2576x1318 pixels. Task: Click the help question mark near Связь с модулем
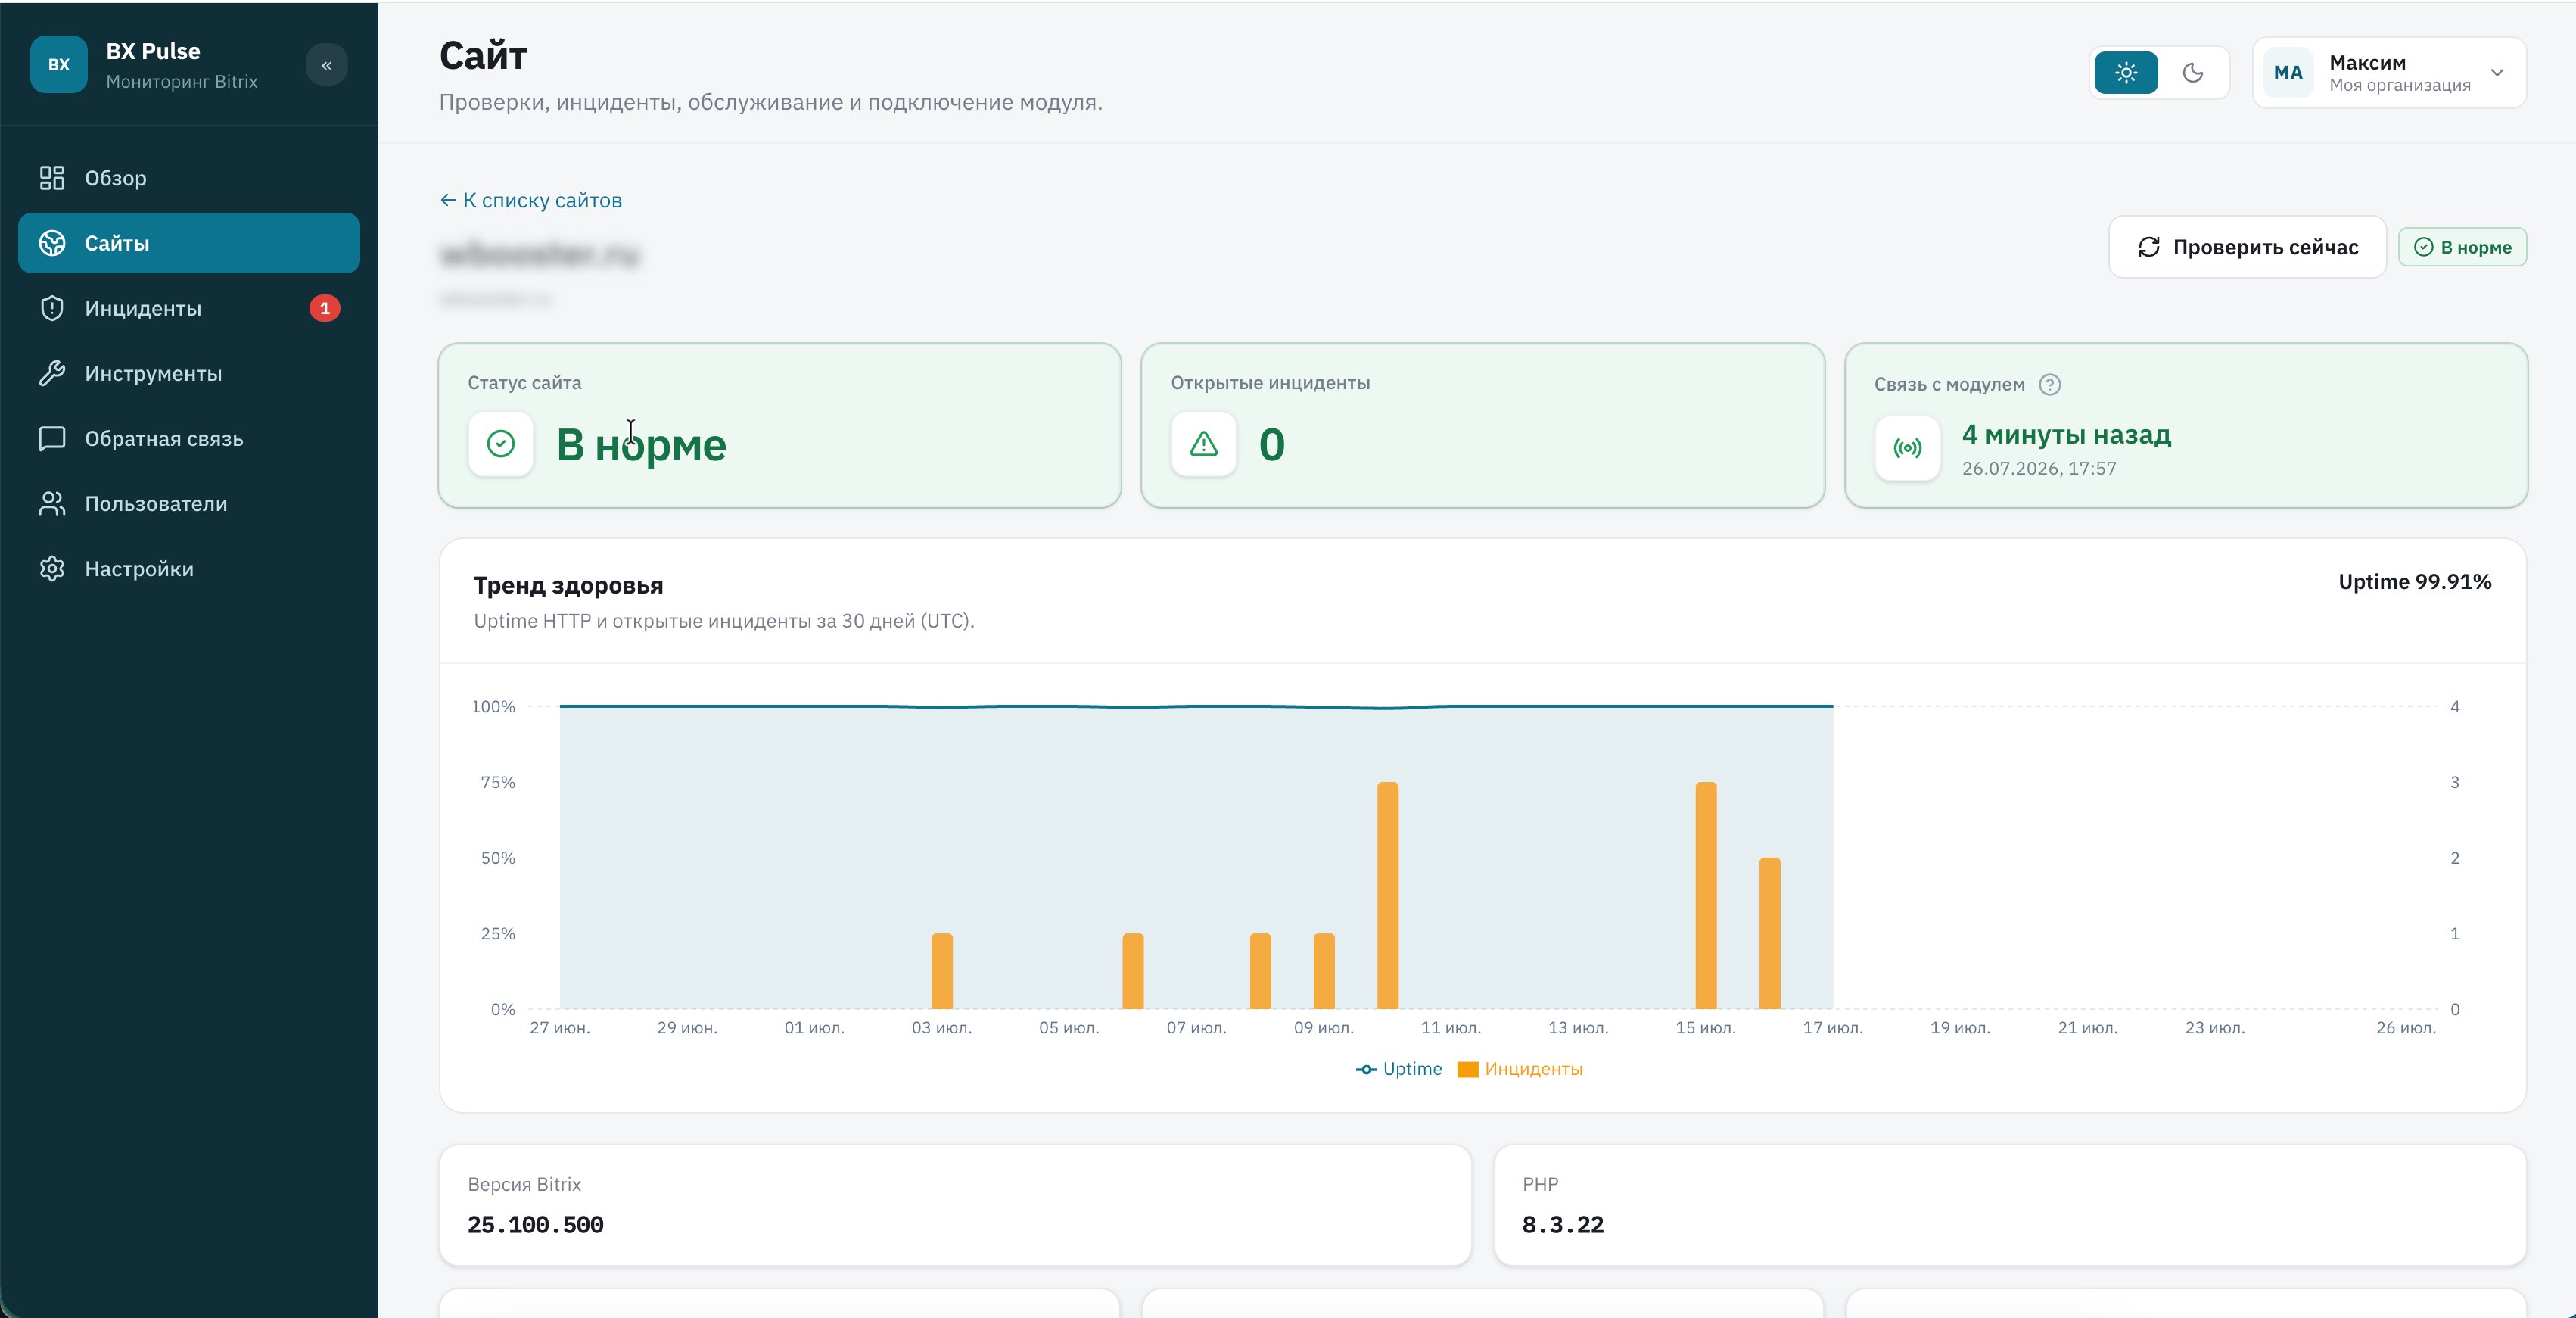click(2050, 385)
